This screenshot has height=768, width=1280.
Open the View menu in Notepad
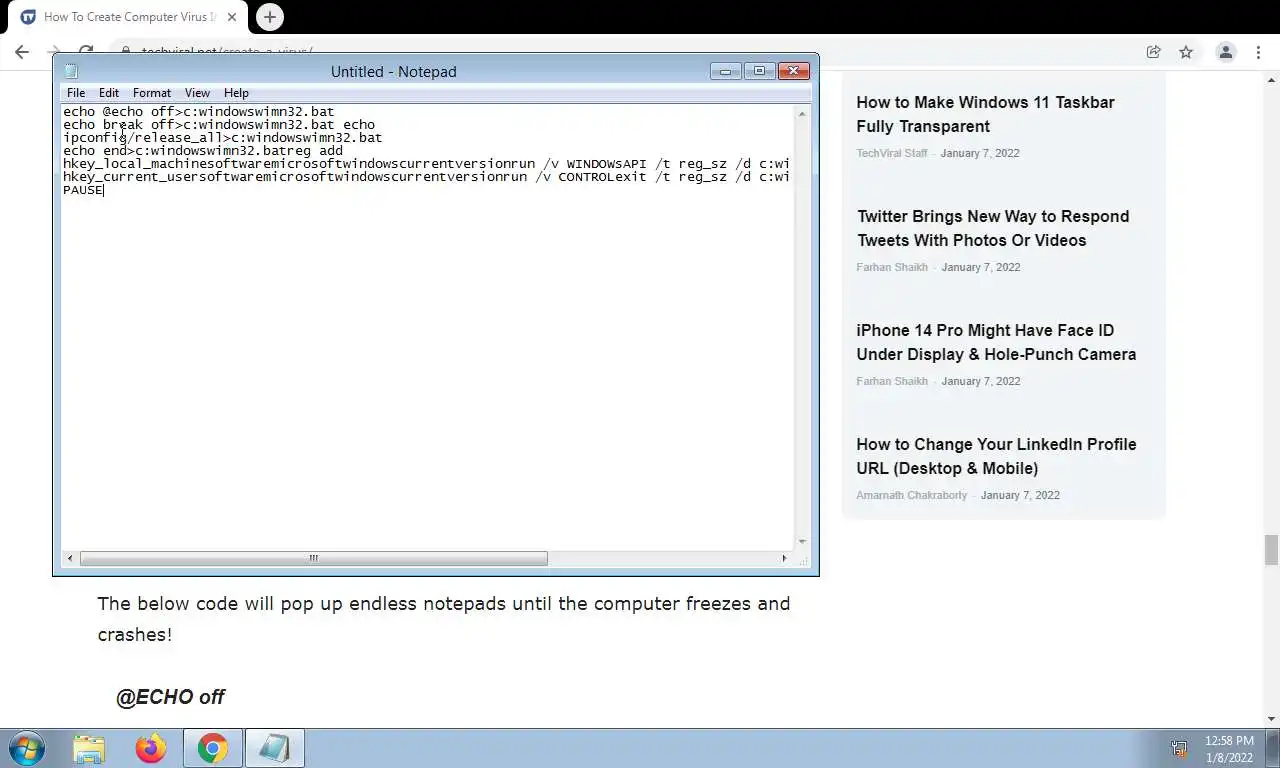pos(197,93)
